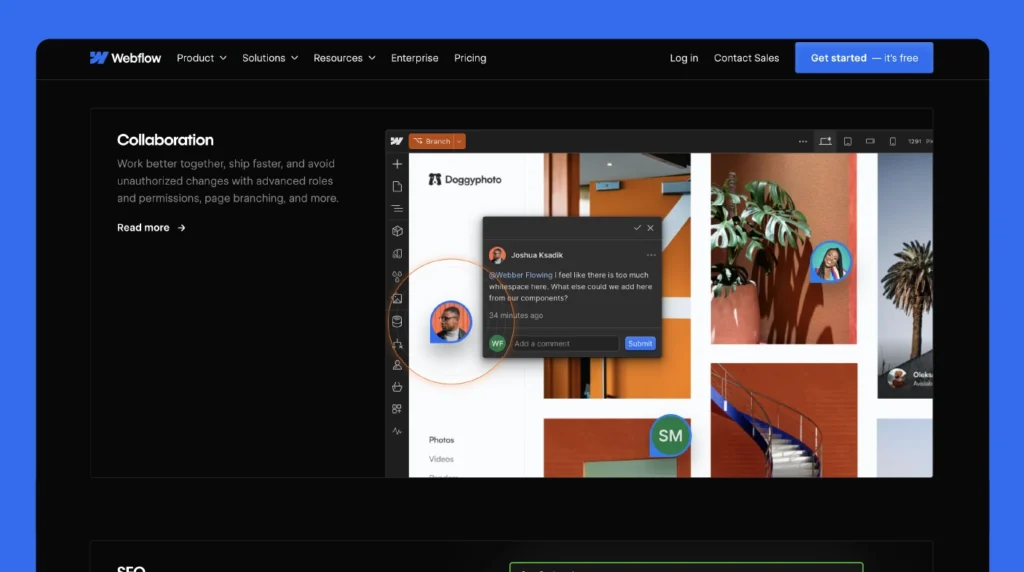This screenshot has height=572, width=1024.
Task: Click the palm tree photo thumbnail
Action: 905,276
